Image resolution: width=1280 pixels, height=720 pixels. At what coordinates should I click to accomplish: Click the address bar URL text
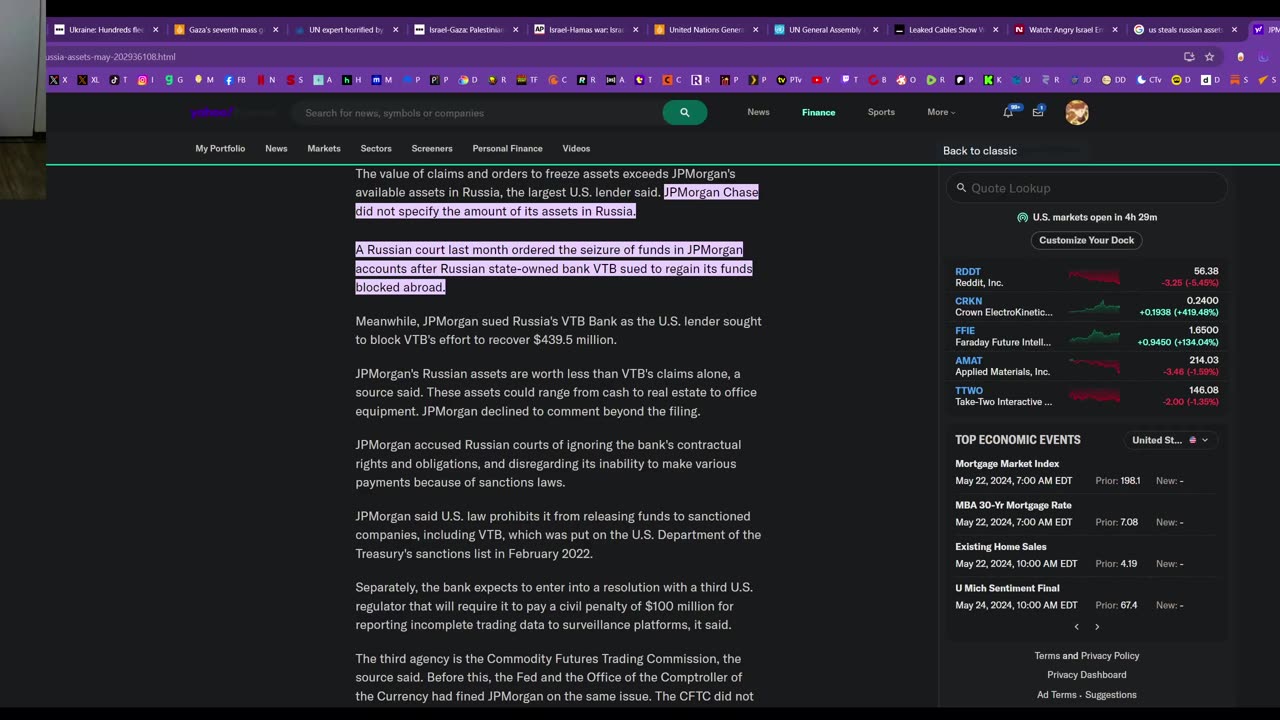[111, 57]
